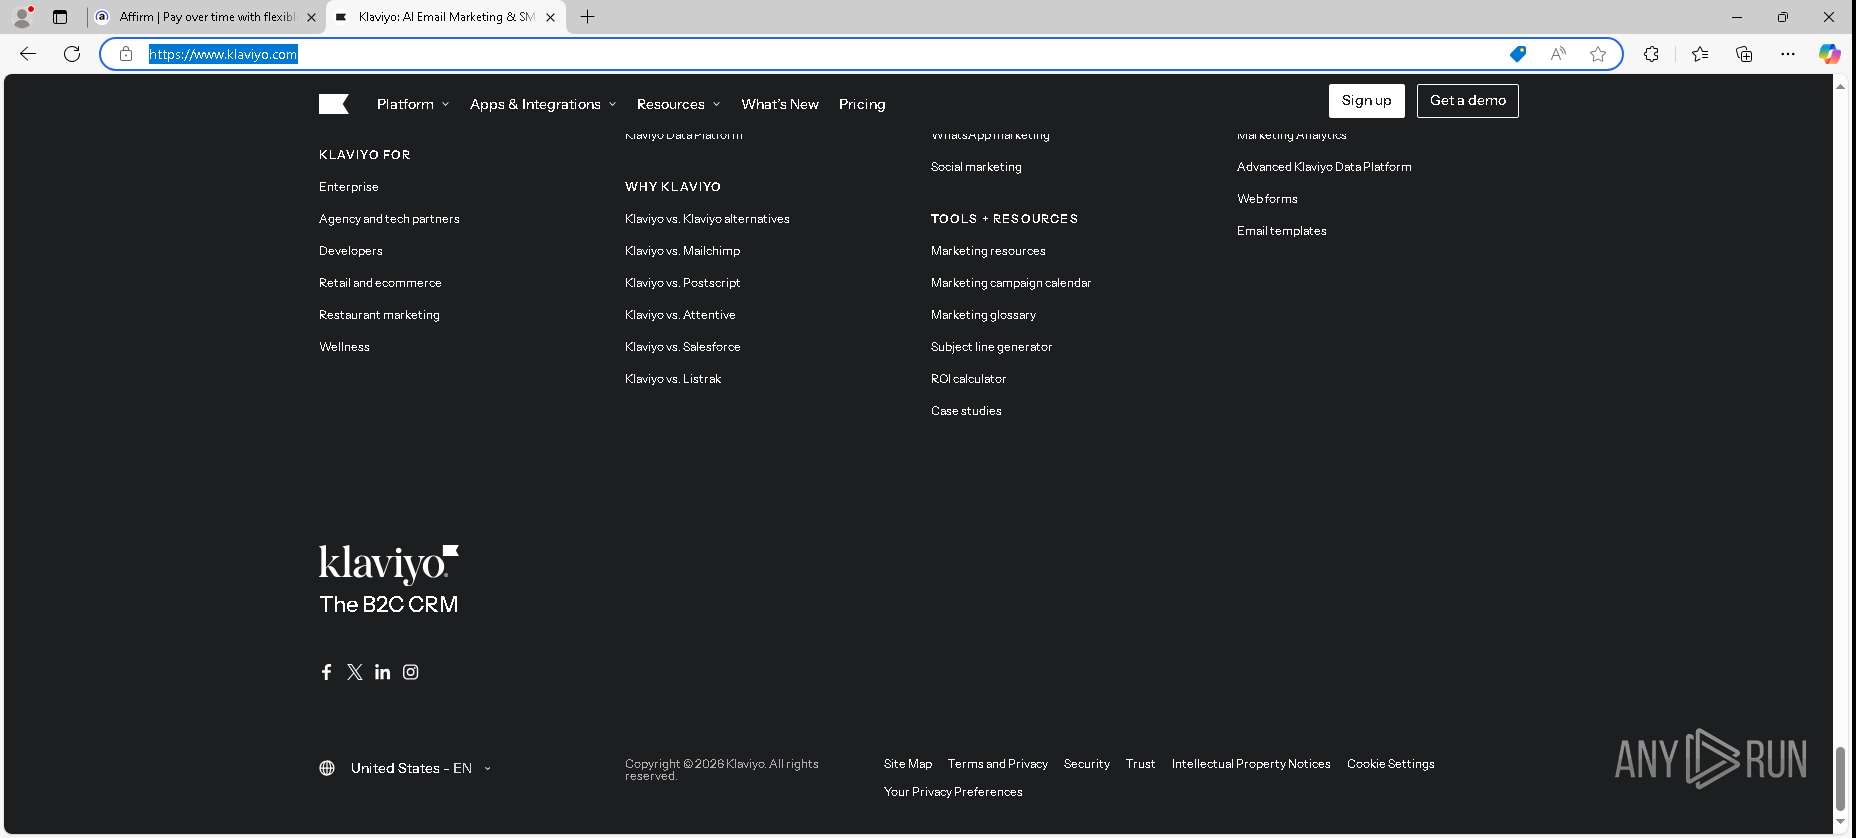Open Settings and more ellipsis menu
This screenshot has height=838, width=1856.
pyautogui.click(x=1788, y=54)
